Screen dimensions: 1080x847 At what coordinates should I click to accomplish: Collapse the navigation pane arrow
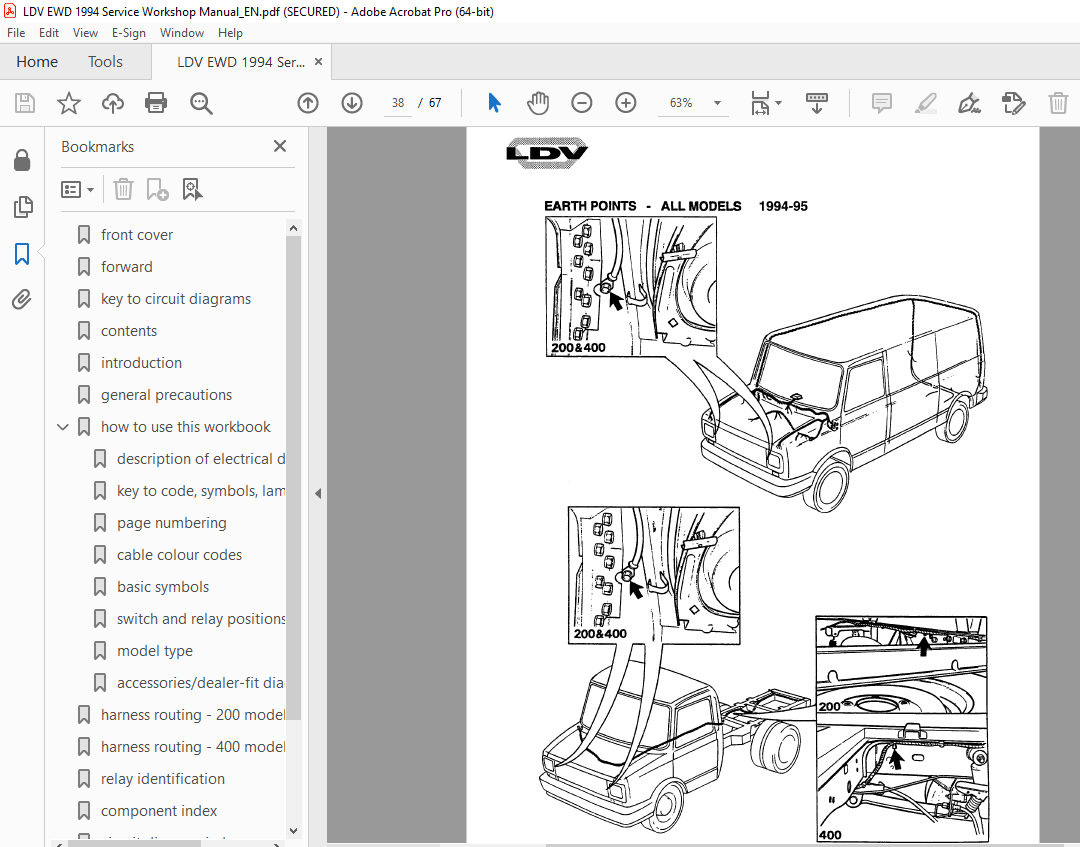point(318,493)
